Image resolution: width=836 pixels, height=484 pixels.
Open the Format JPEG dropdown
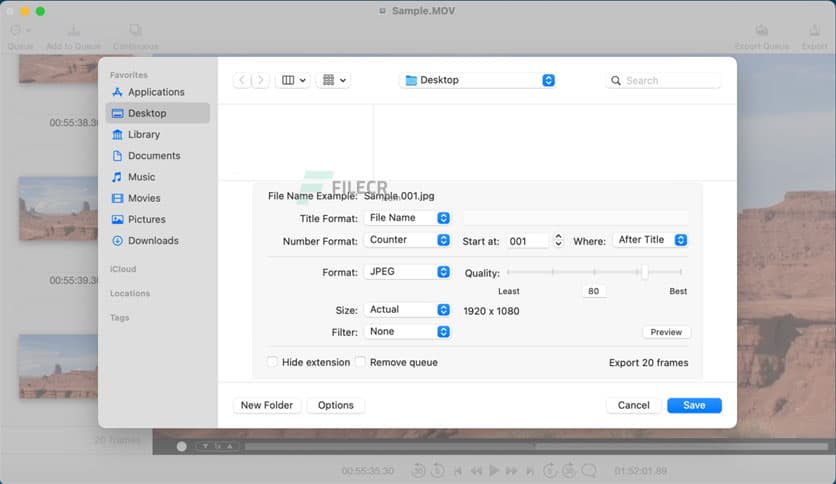coord(407,272)
